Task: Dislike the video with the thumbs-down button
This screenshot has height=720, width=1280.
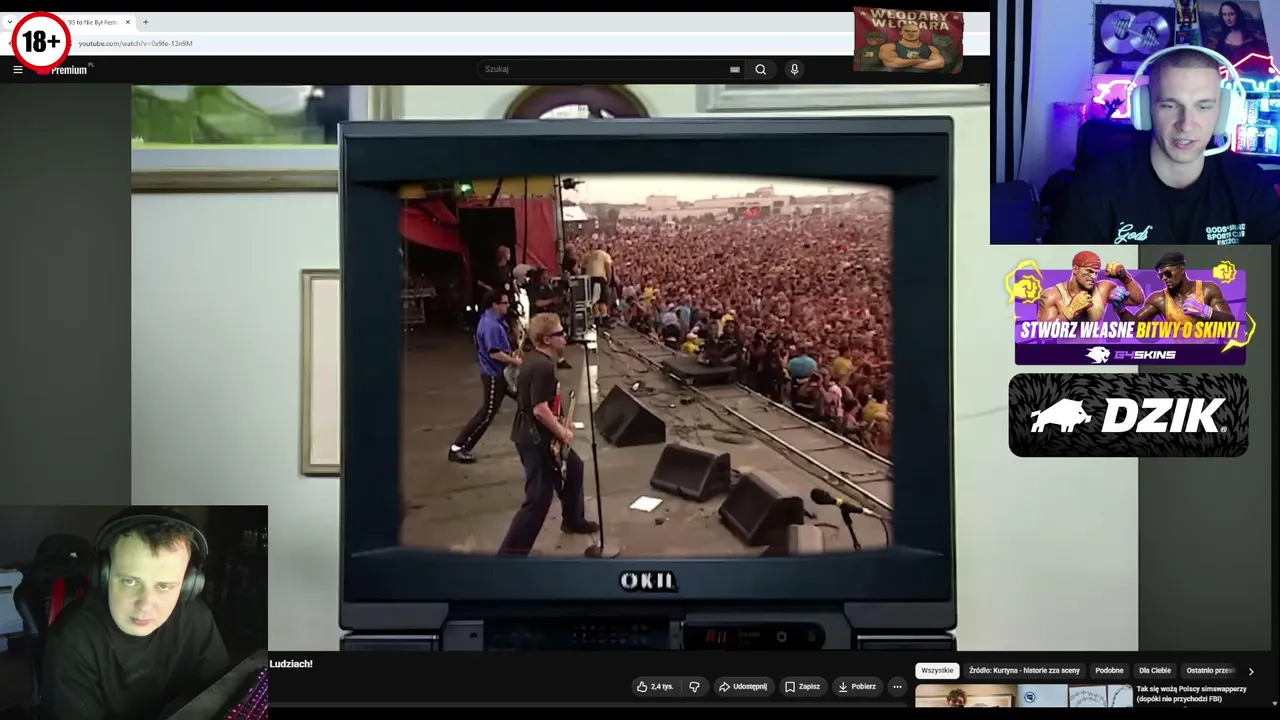Action: pos(695,687)
